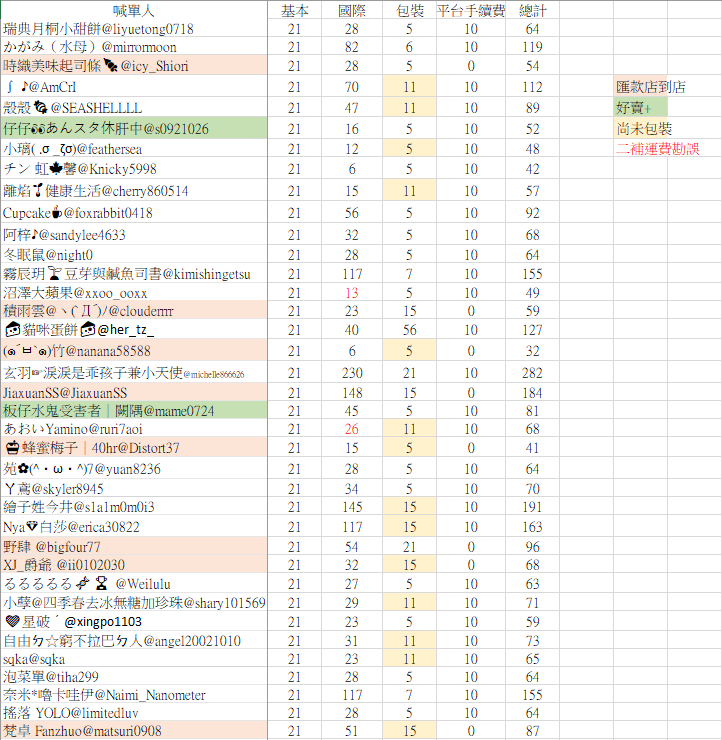
Task: Select name cell @angel20021010
Action: (134, 640)
